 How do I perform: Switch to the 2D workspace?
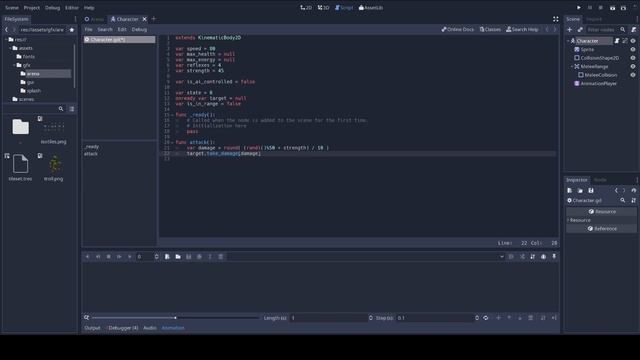[306, 8]
